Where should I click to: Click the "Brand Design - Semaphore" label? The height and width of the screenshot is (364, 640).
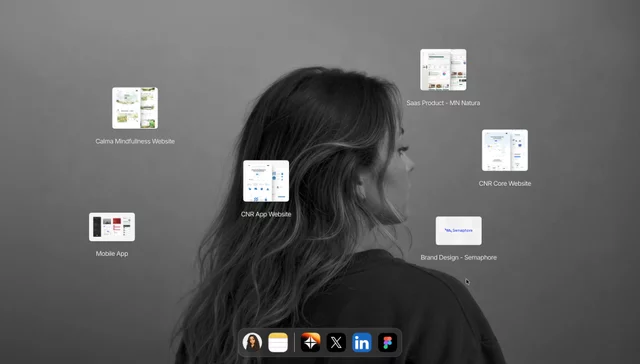(x=459, y=257)
